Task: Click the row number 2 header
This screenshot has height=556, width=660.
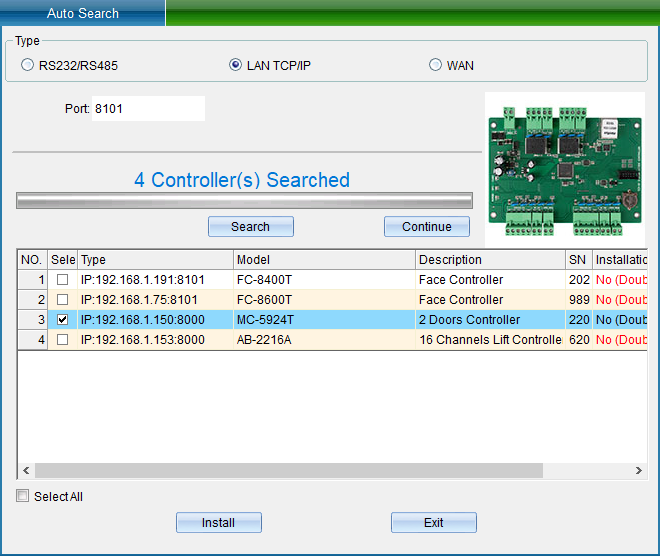Action: point(32,300)
